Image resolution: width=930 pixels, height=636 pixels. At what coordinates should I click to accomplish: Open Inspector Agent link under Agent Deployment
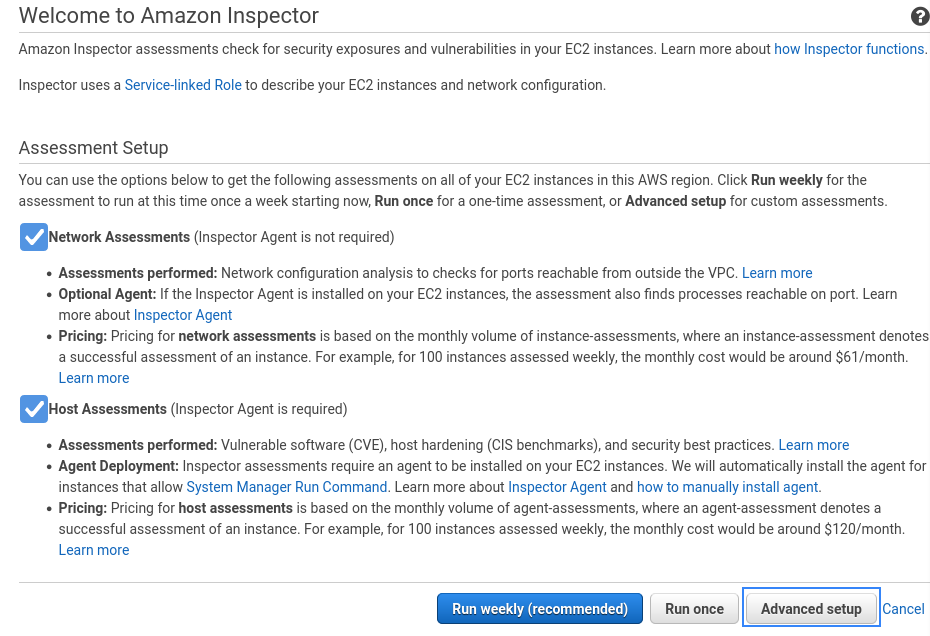click(557, 487)
